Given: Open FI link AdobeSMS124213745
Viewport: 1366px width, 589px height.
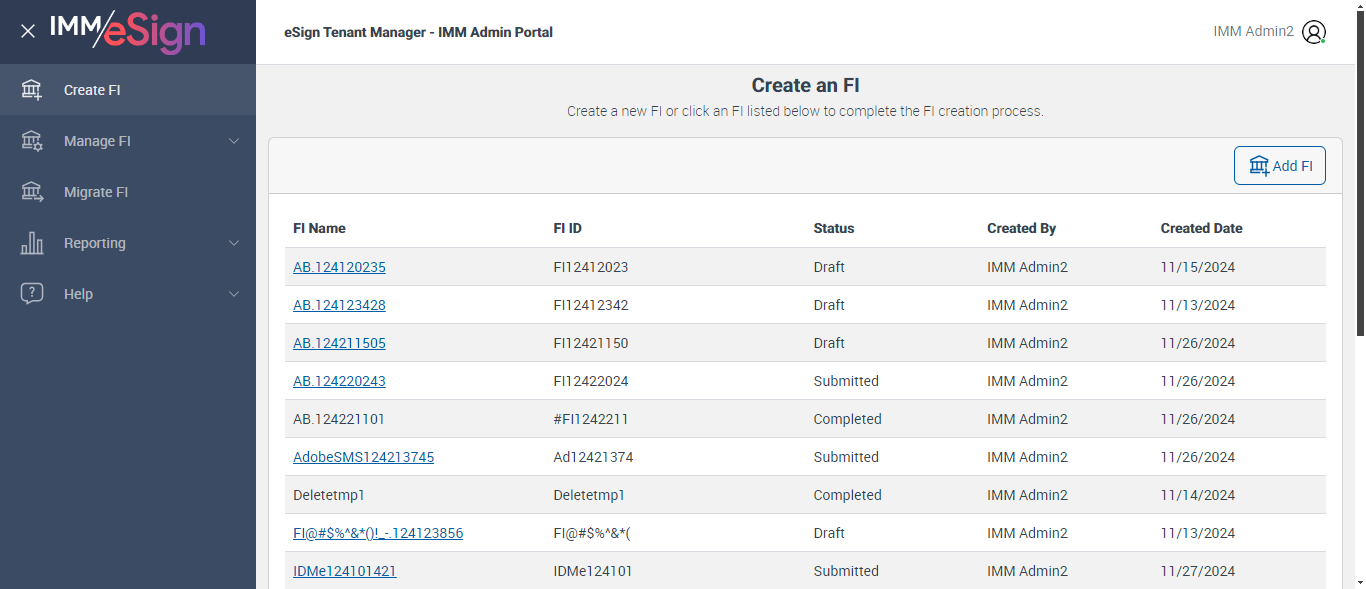Looking at the screenshot, I should 363,457.
